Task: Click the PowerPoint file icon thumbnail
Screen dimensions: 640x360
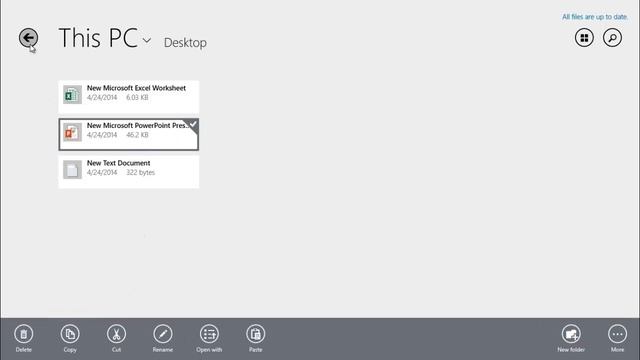Action: click(x=72, y=132)
